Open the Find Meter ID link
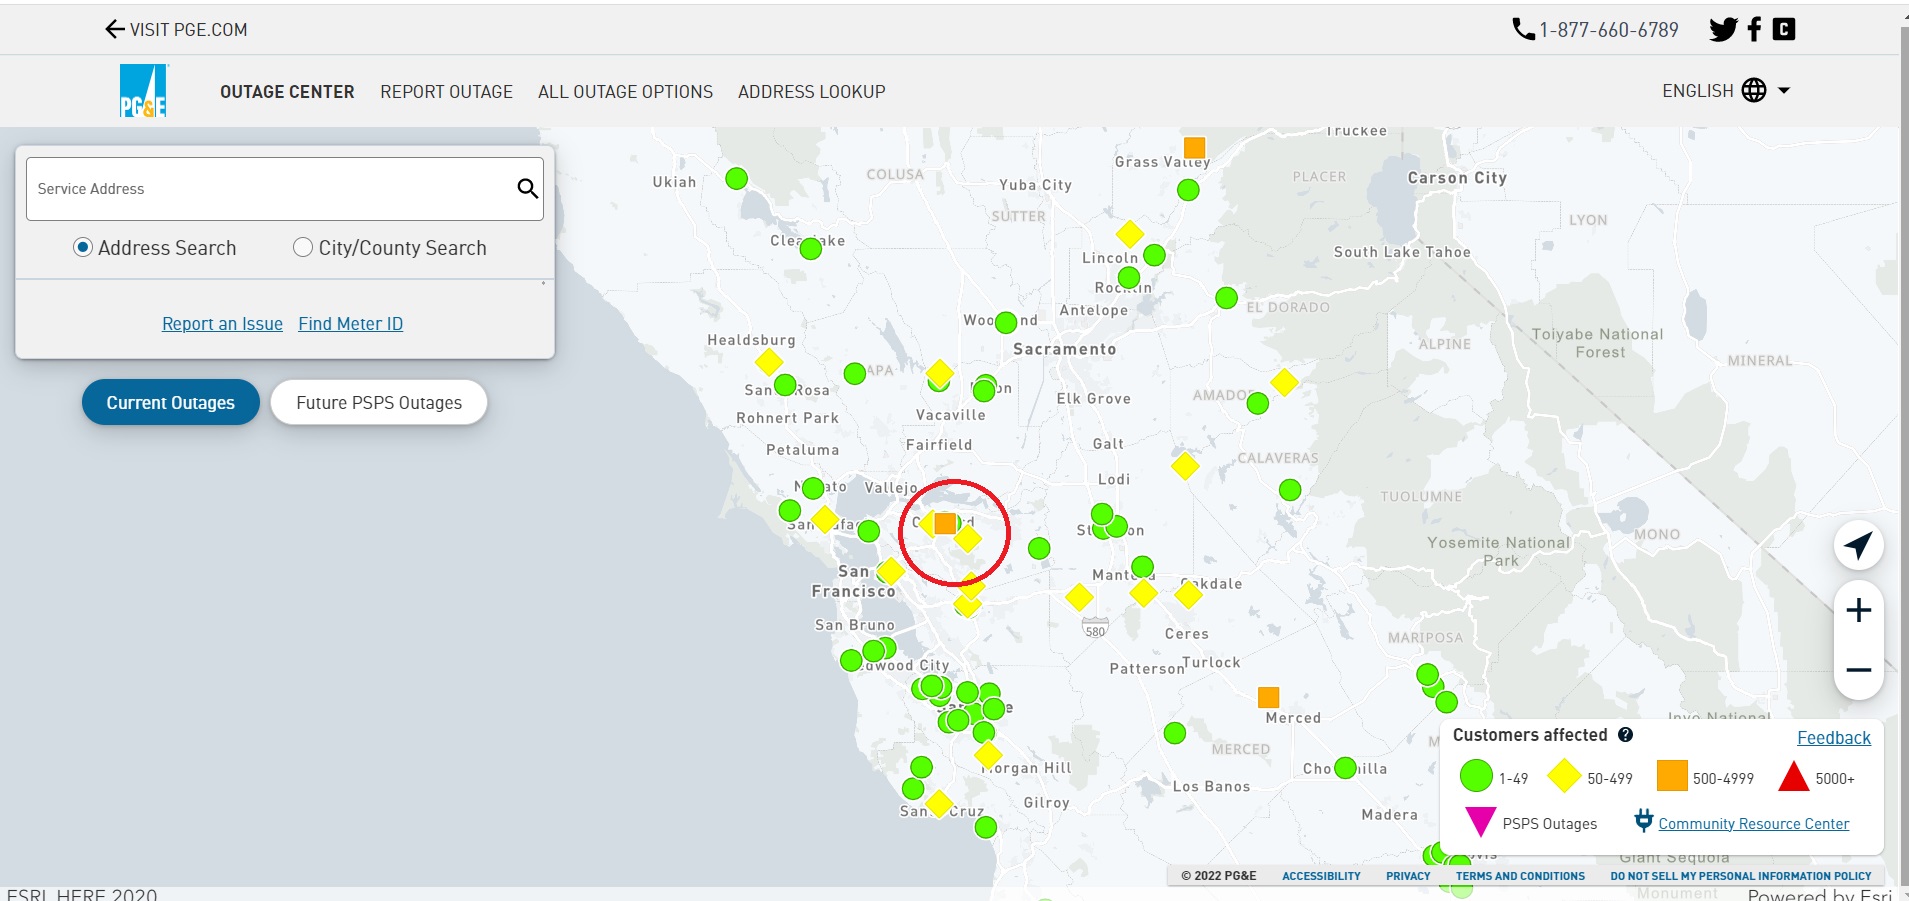 pos(350,324)
